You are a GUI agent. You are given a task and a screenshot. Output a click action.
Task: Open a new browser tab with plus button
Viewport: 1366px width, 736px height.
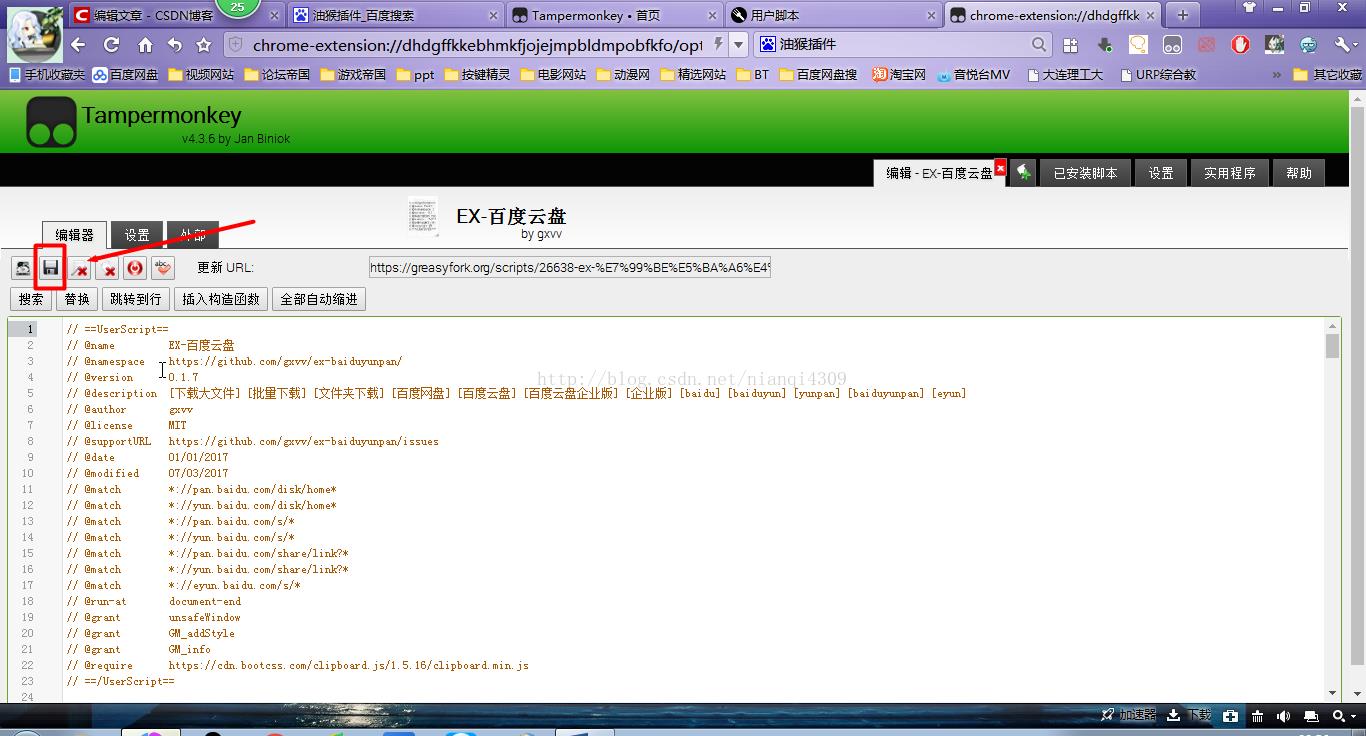click(1183, 15)
